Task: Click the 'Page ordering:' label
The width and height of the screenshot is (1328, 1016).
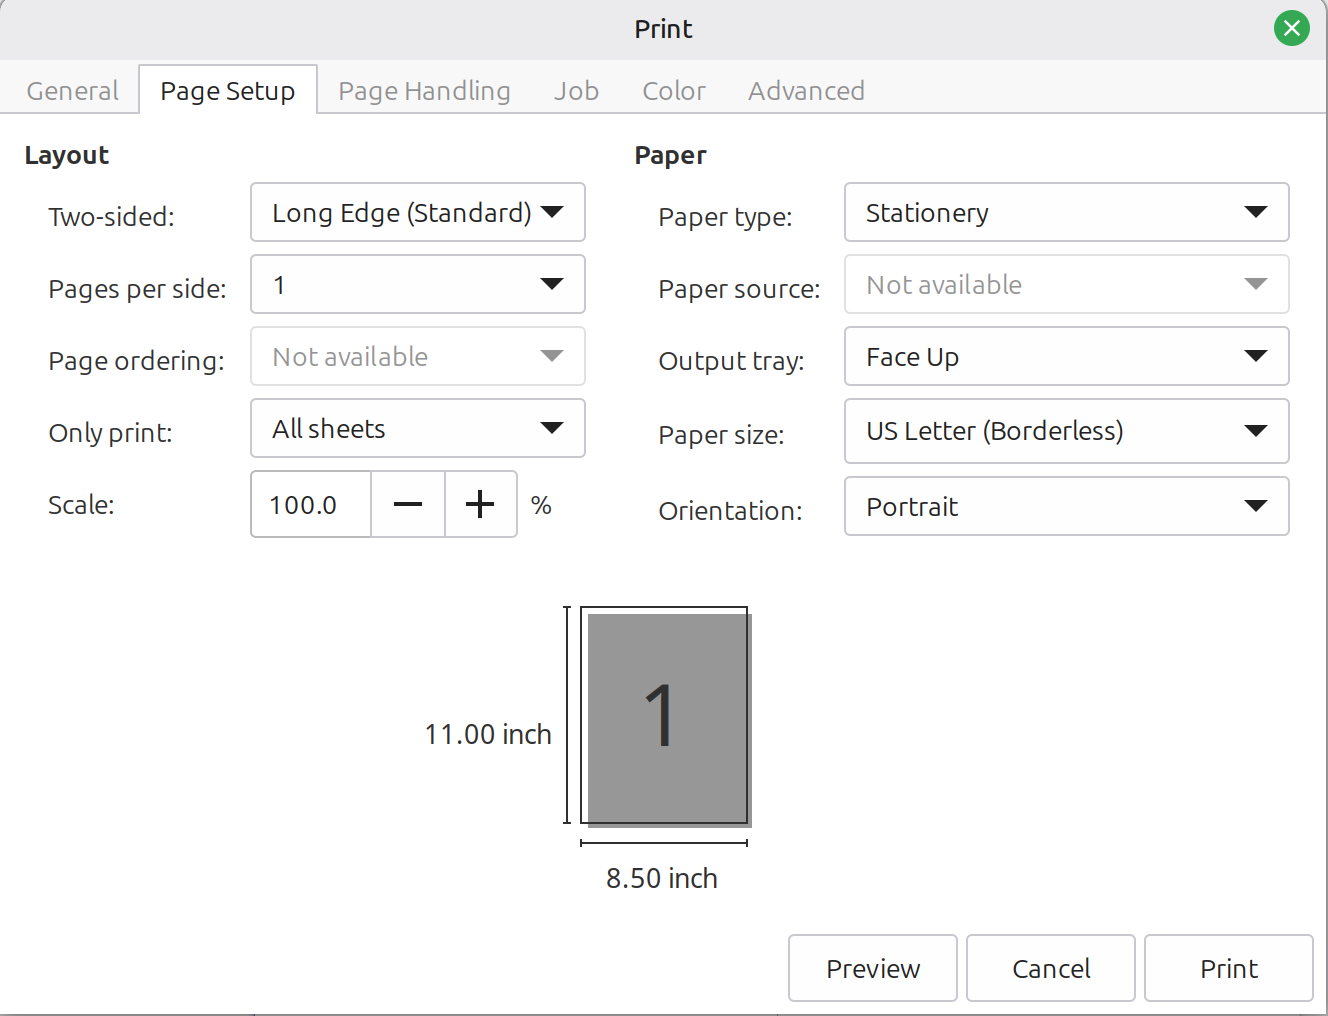Action: pos(136,361)
